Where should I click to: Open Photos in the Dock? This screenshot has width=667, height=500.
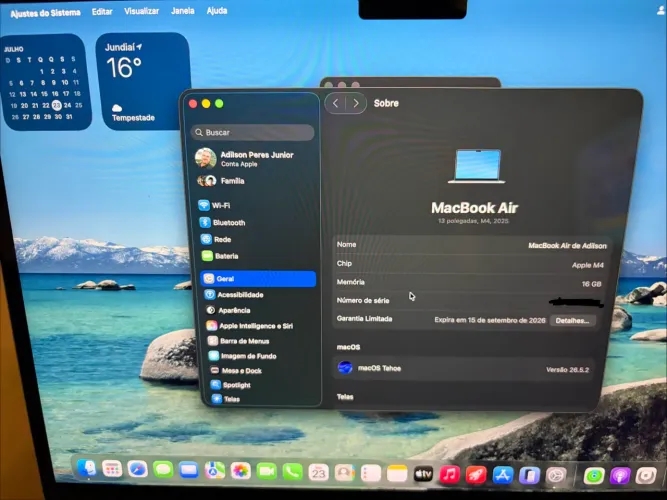[241, 471]
